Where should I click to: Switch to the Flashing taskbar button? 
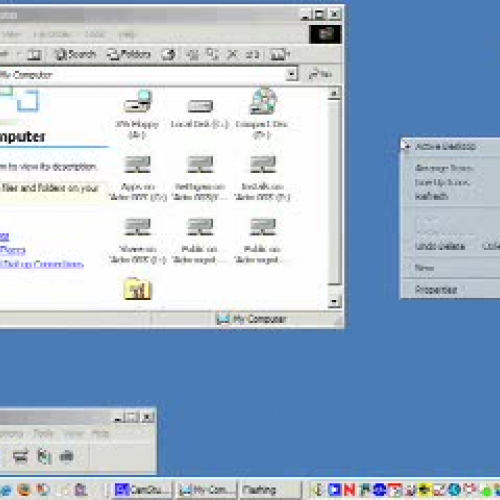(x=270, y=490)
